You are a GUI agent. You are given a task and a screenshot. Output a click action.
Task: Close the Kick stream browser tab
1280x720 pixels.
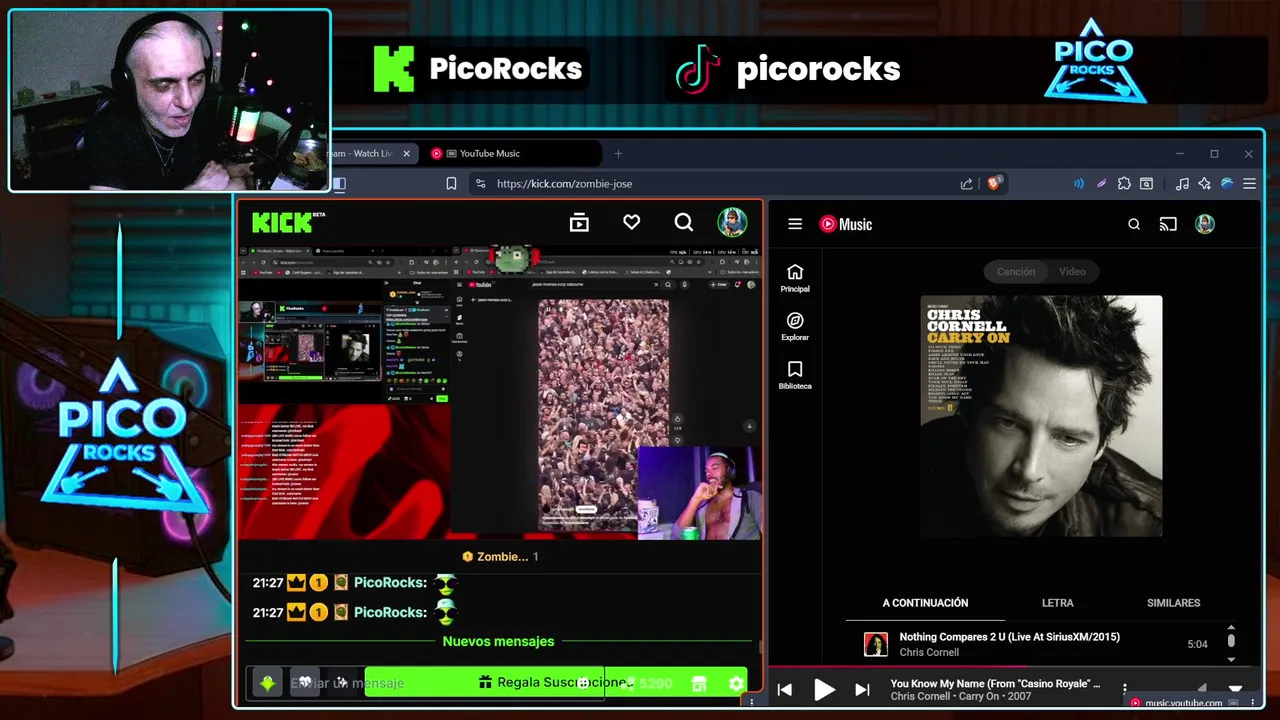pyautogui.click(x=406, y=153)
